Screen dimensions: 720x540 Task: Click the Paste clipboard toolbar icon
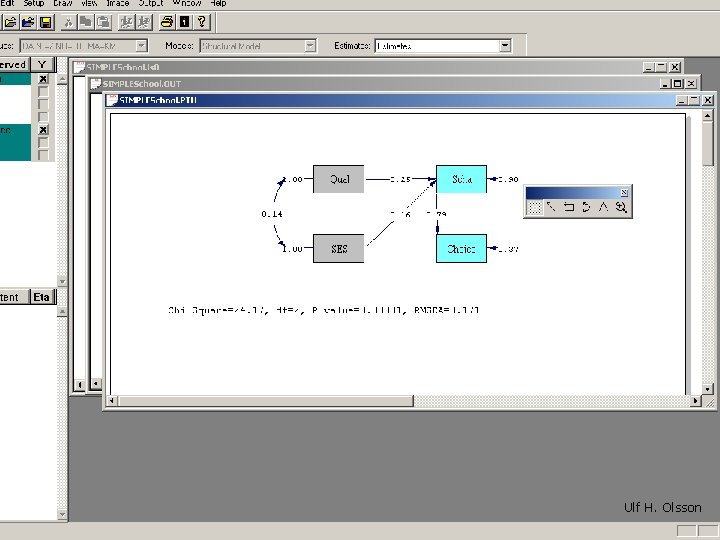(x=103, y=22)
